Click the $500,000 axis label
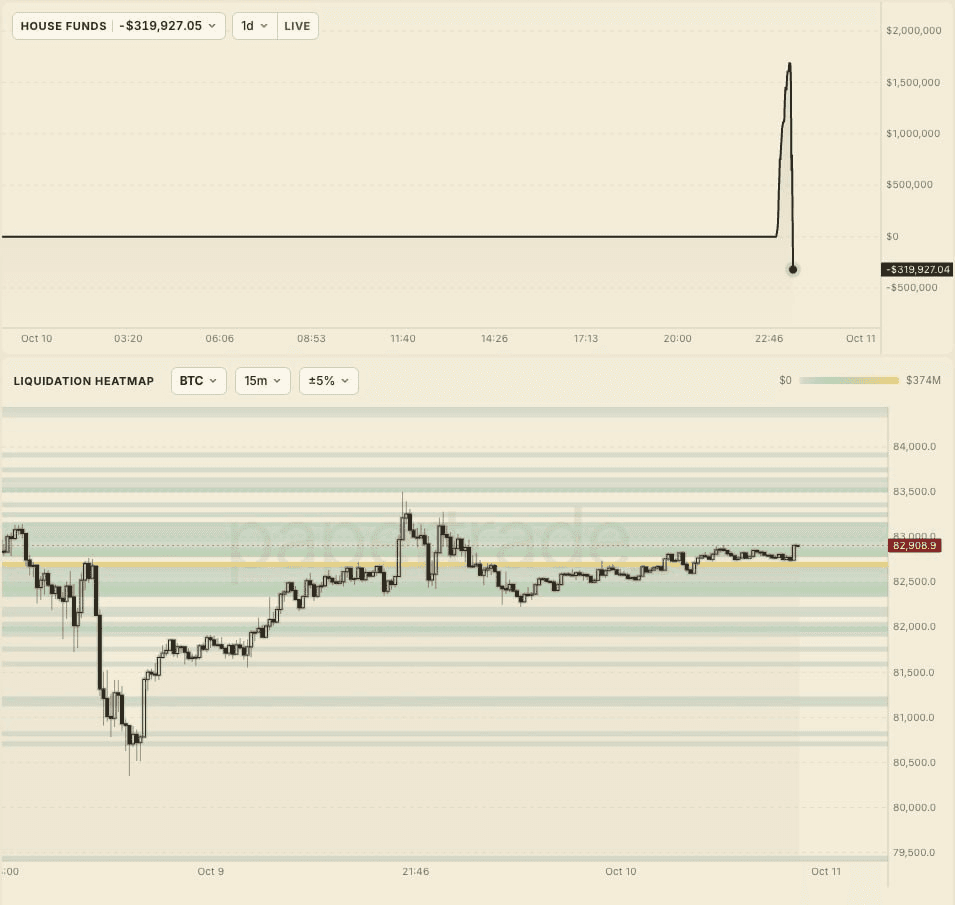Image resolution: width=955 pixels, height=905 pixels. (909, 185)
